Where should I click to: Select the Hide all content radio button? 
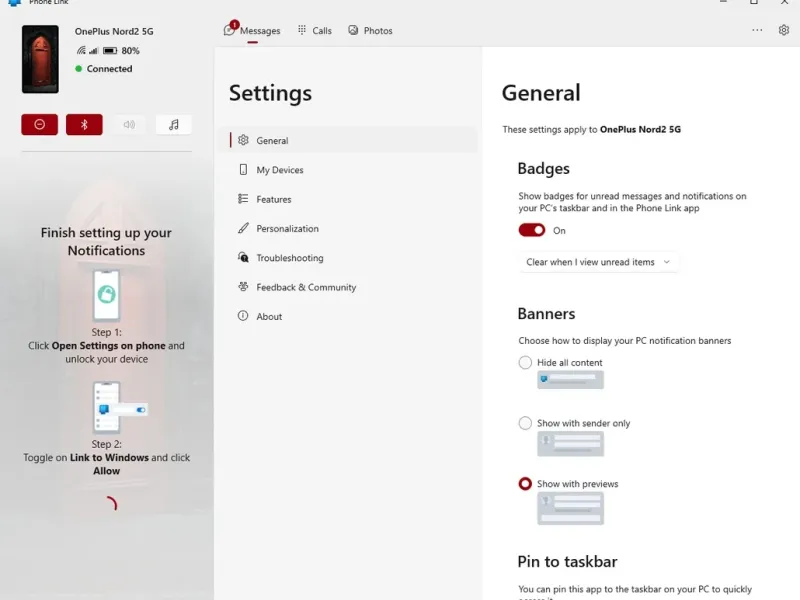tap(525, 362)
